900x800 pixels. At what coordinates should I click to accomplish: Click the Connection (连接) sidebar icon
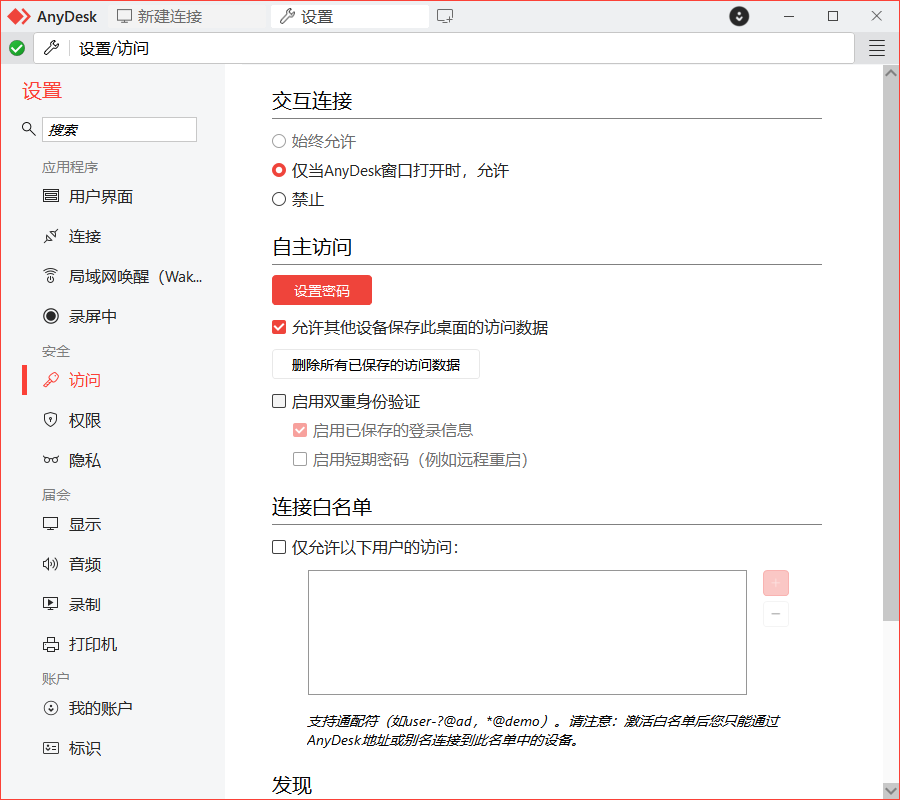51,236
